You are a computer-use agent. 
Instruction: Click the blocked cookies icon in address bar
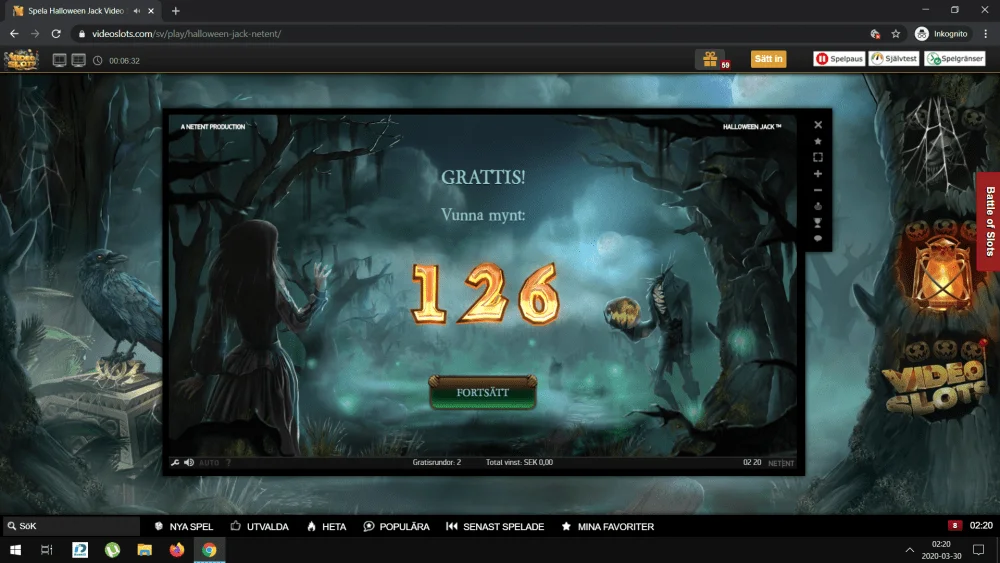pos(875,34)
